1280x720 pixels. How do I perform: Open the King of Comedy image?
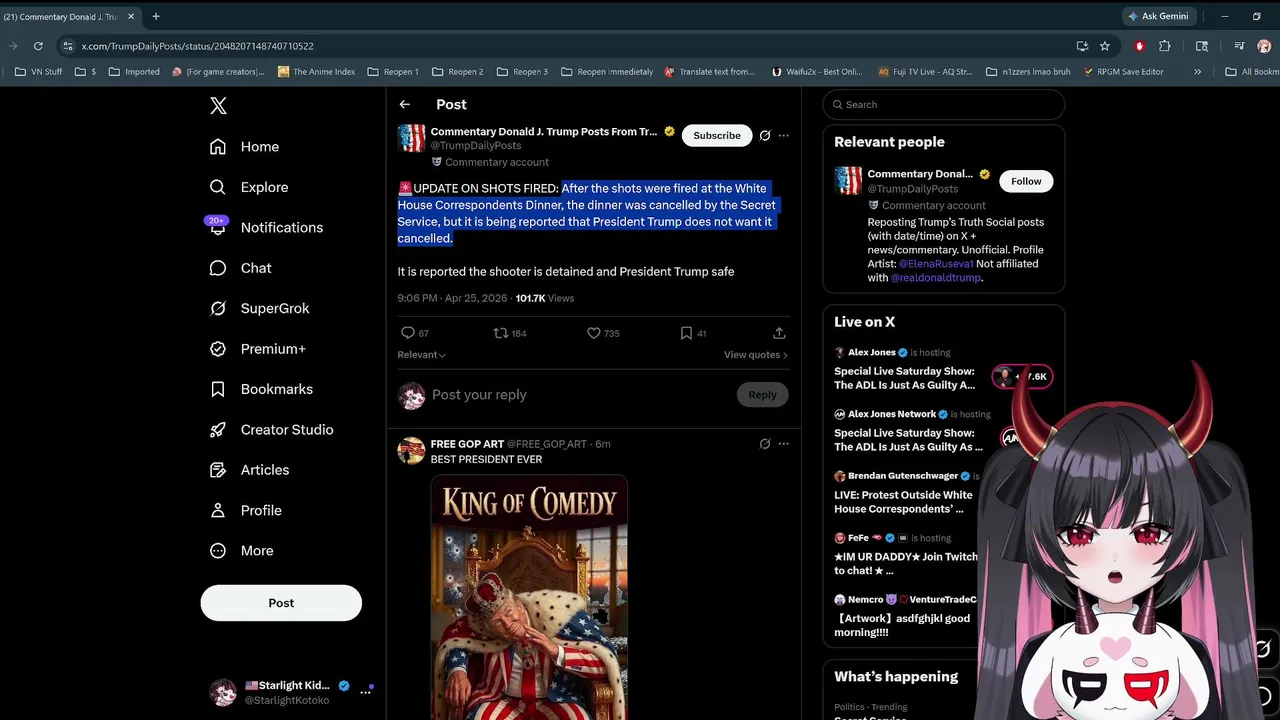(529, 598)
